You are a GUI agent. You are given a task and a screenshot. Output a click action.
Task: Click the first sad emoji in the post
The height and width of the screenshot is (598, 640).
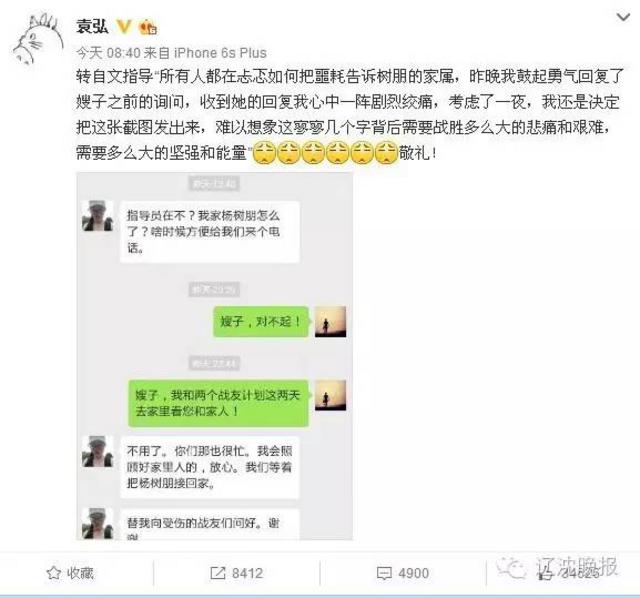click(x=264, y=153)
